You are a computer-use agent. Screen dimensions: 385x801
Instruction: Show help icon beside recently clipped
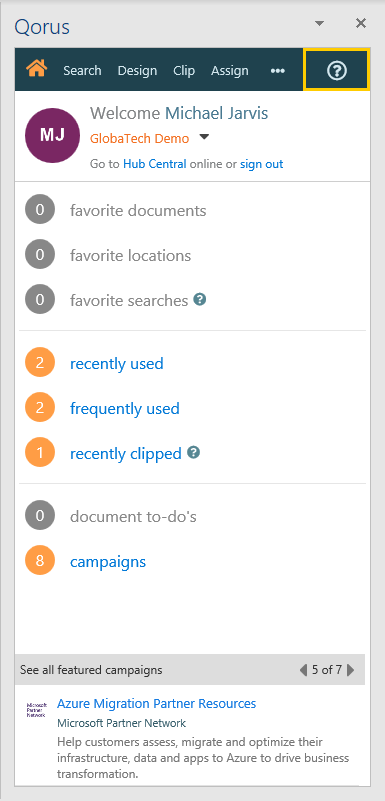[194, 452]
